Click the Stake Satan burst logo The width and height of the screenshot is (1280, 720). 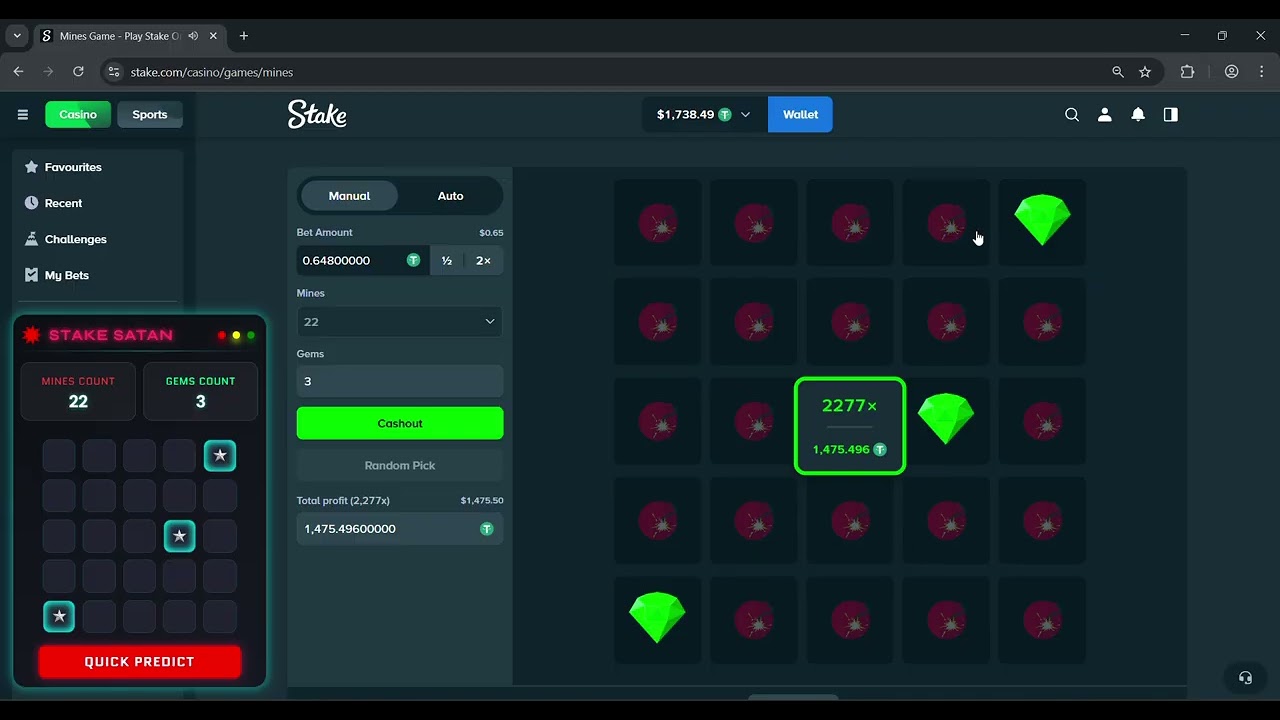coord(32,335)
